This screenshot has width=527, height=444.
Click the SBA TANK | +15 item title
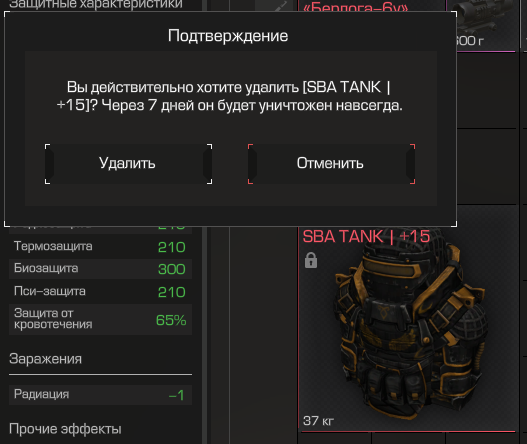click(x=366, y=236)
